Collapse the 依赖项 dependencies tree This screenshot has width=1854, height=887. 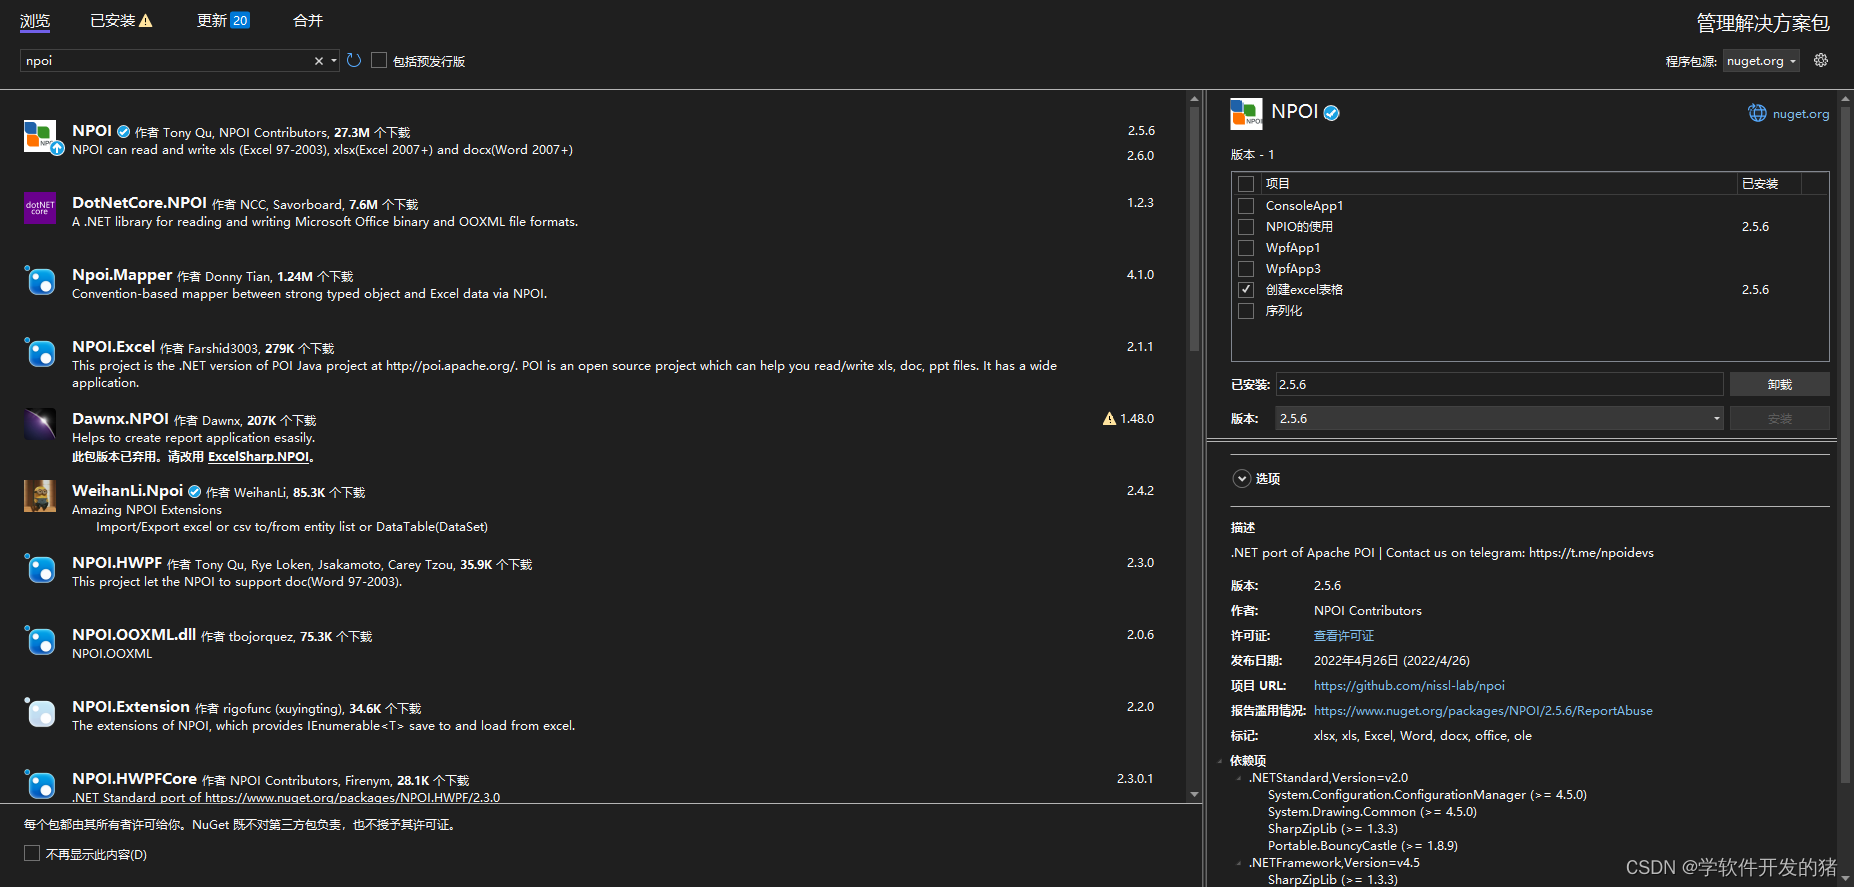pyautogui.click(x=1220, y=761)
